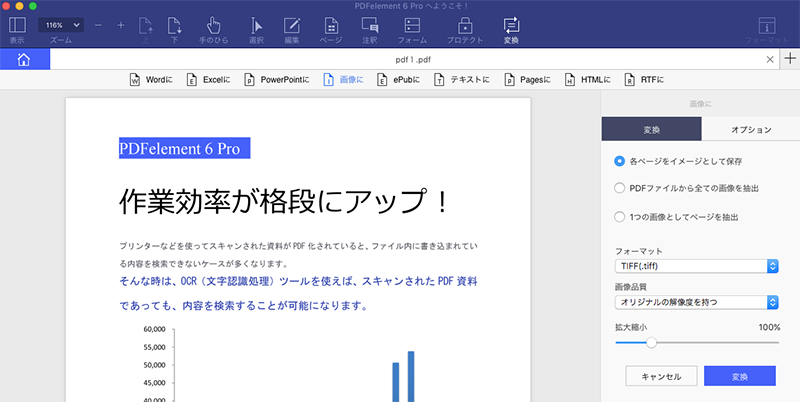The image size is (800, 402).
Task: Open the フォーマット TIFF dropdown
Action: (x=697, y=266)
